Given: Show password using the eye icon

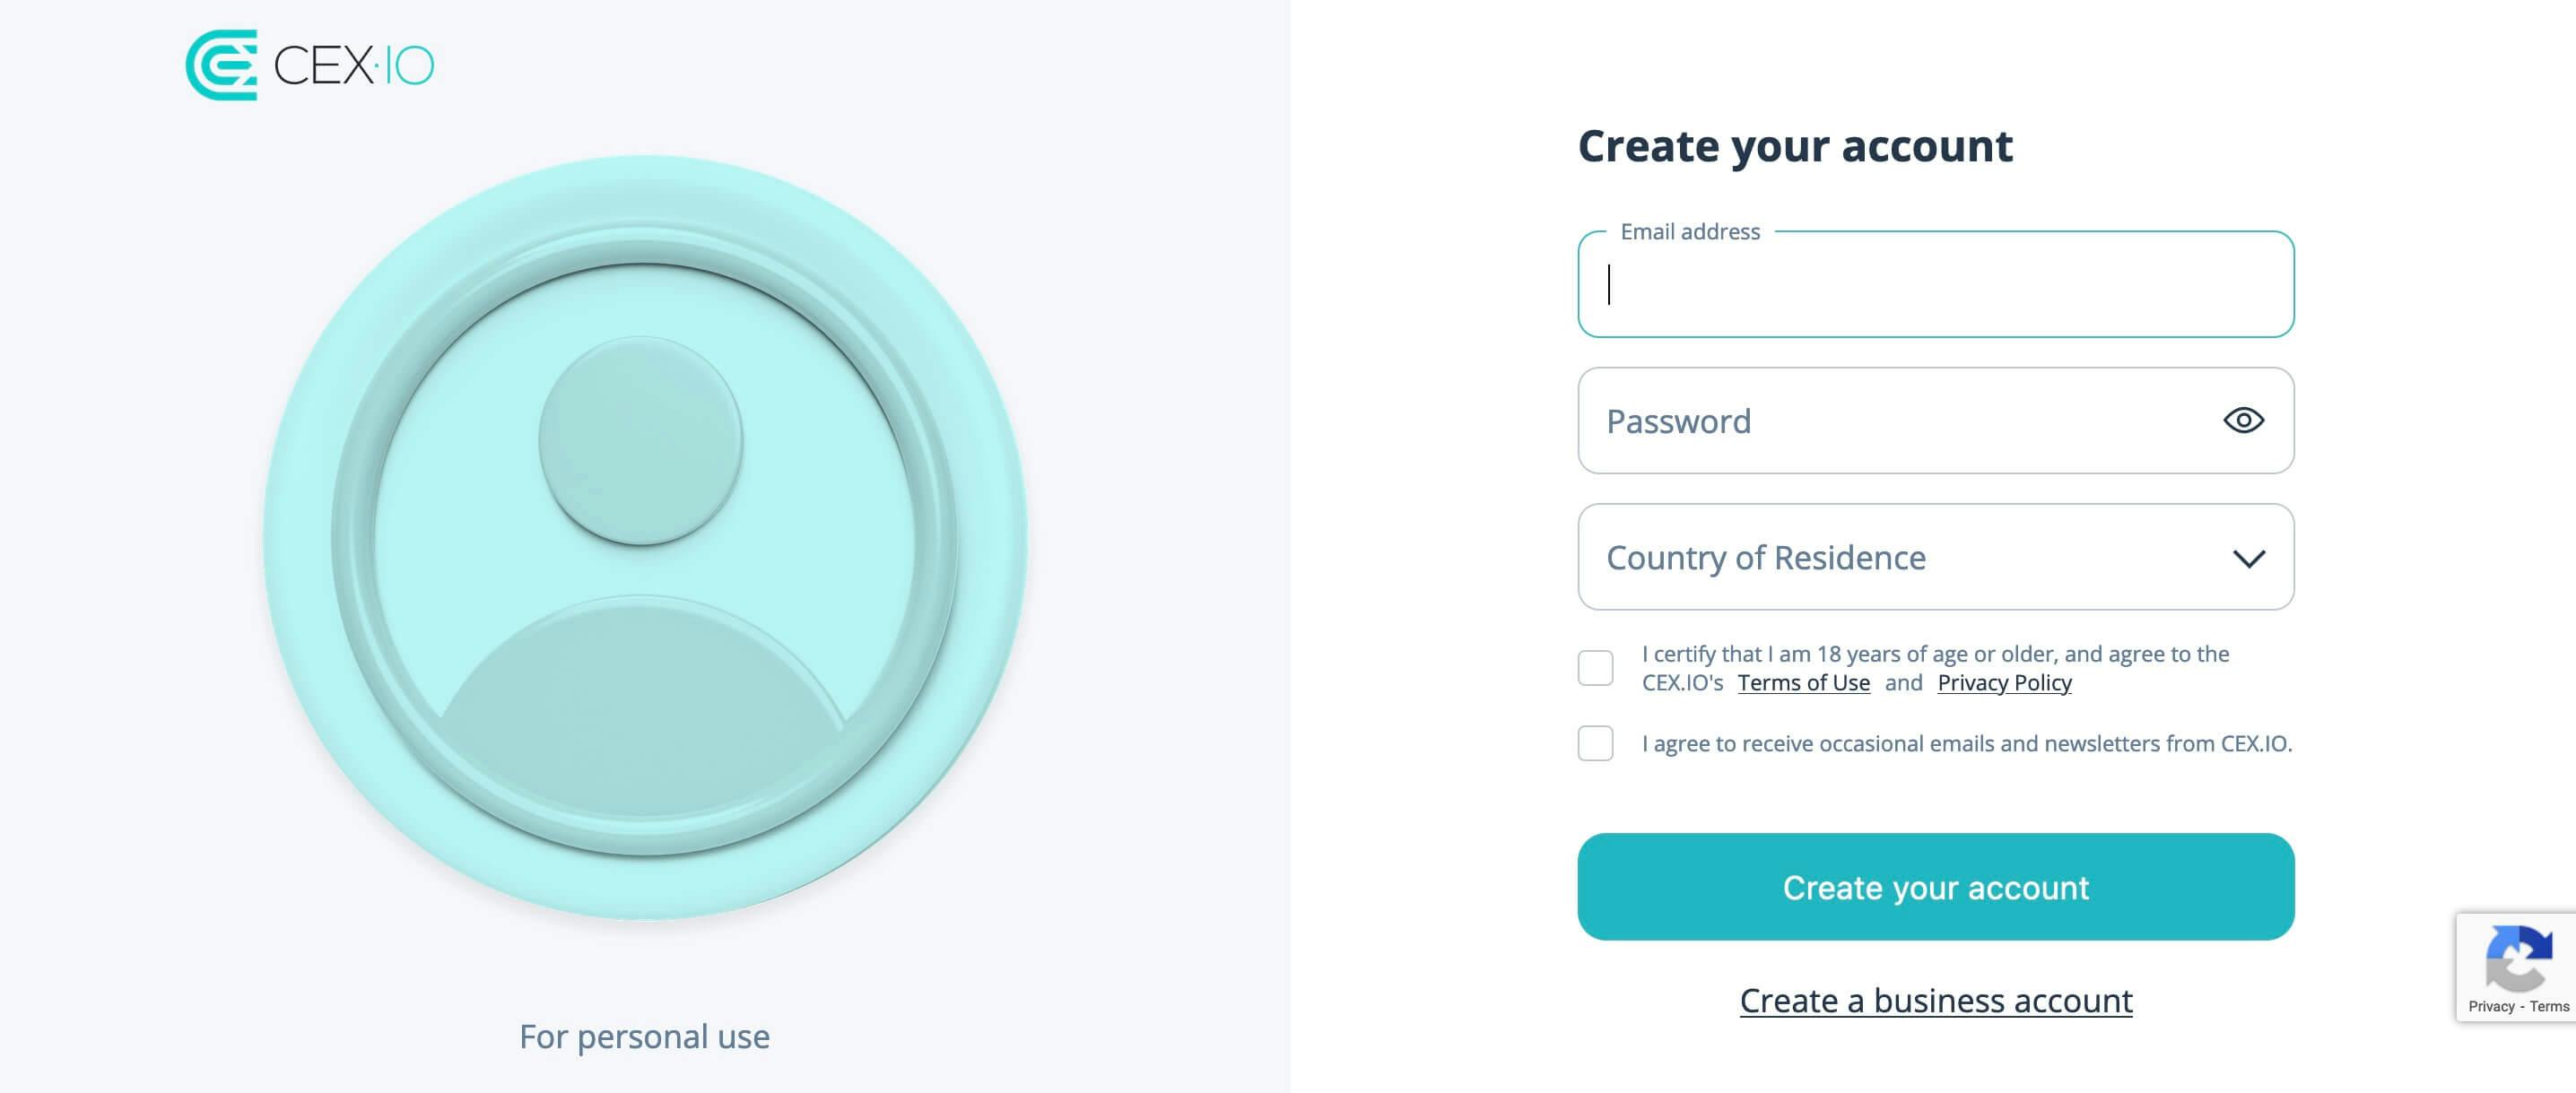Looking at the screenshot, I should tap(2243, 420).
